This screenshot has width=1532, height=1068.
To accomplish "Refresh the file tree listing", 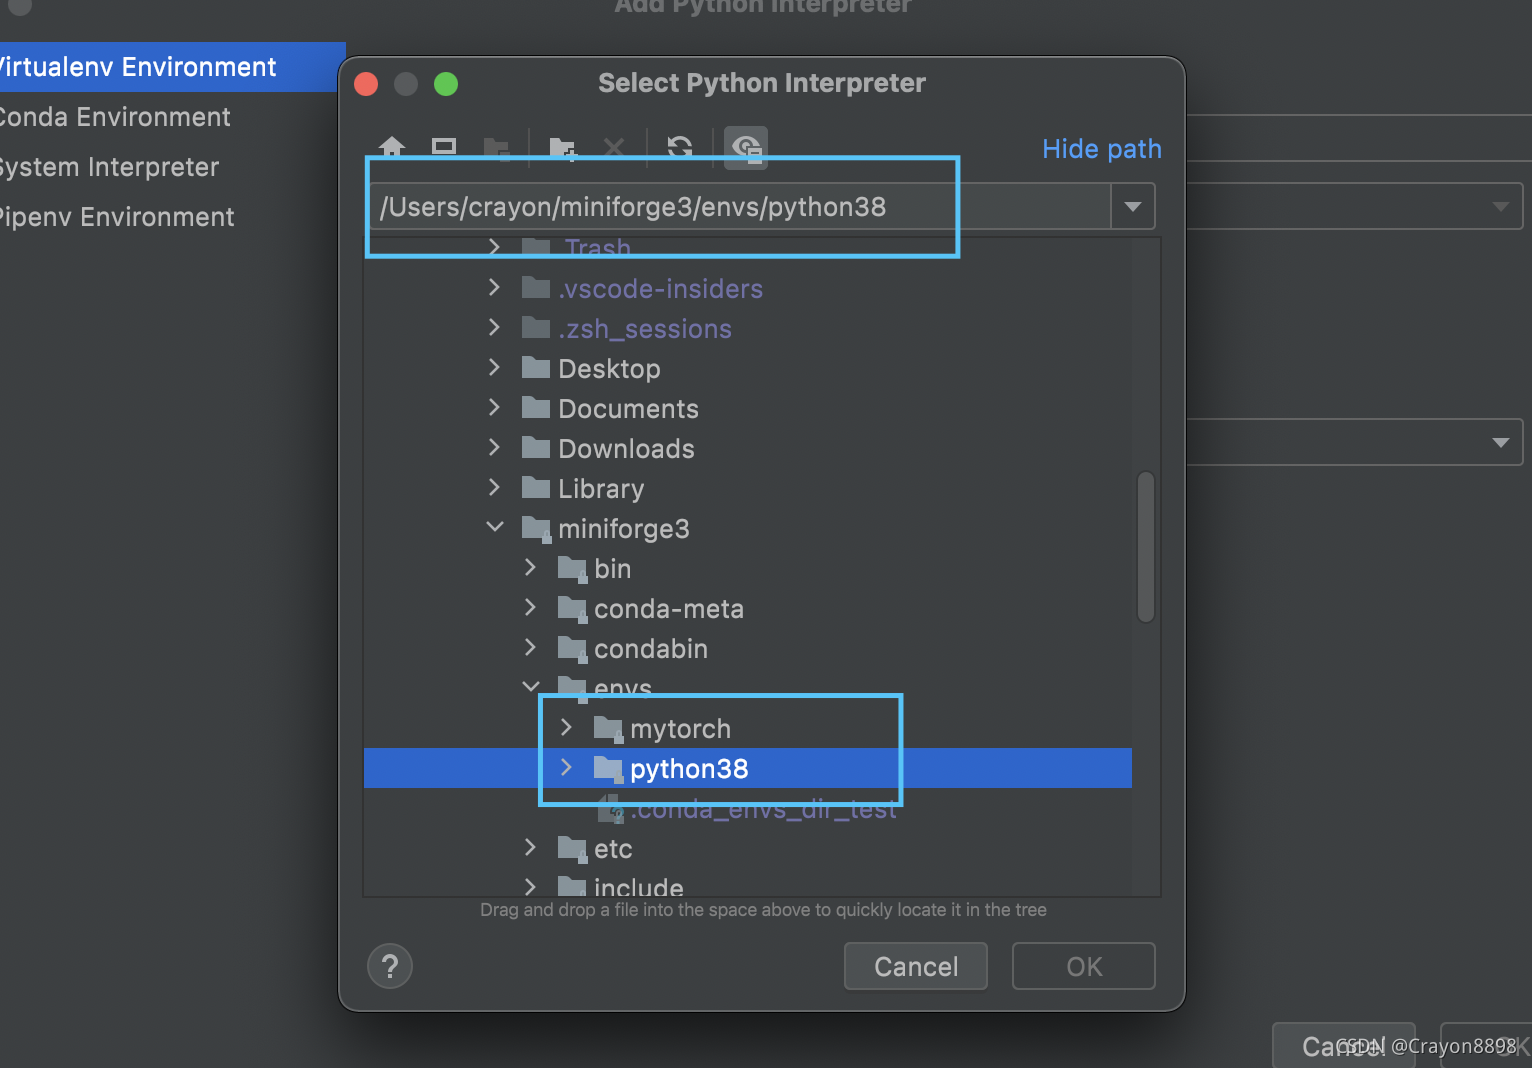I will point(679,147).
